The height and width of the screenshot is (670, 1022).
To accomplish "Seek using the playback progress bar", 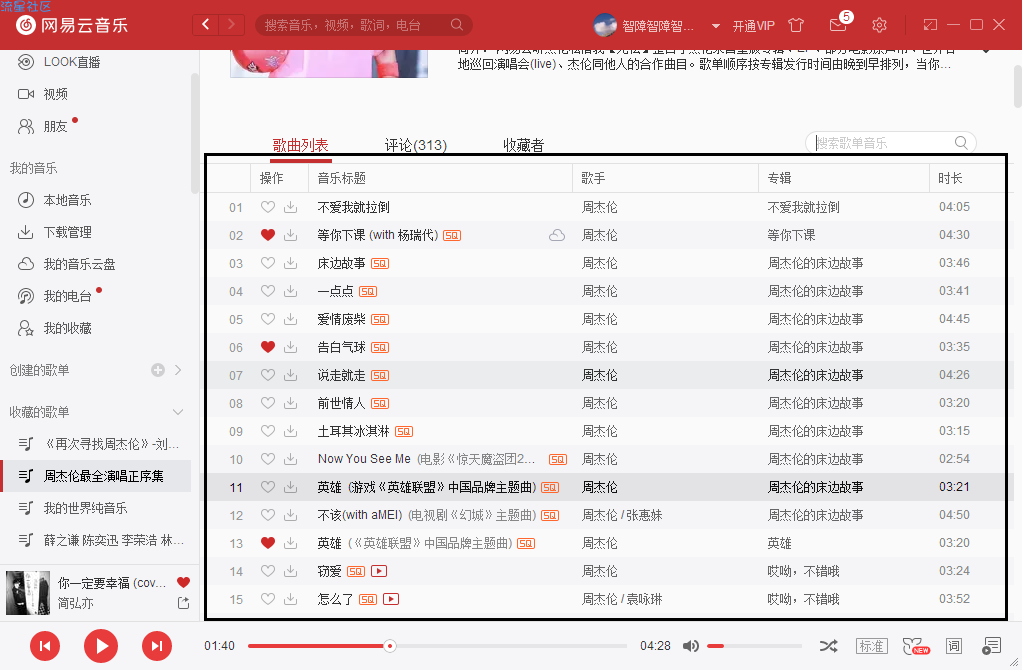I will 437,646.
